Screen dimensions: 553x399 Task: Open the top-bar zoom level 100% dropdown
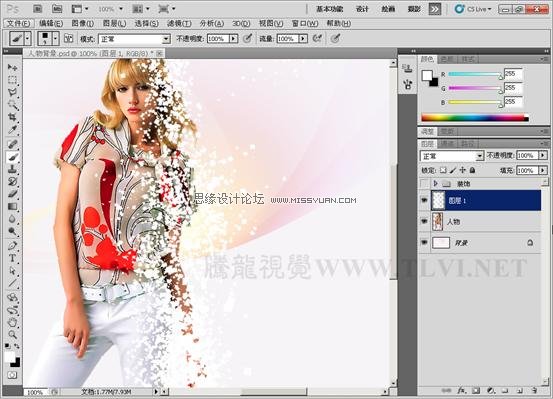click(x=121, y=9)
